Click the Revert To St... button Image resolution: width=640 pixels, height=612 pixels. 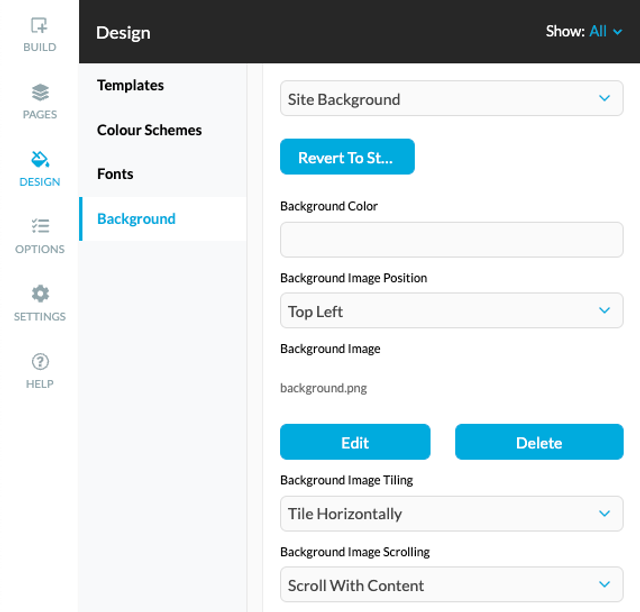point(347,157)
